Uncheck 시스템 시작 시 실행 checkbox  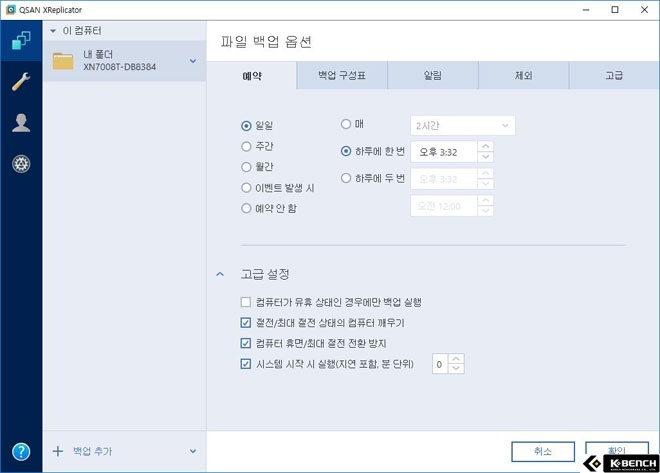(x=245, y=364)
